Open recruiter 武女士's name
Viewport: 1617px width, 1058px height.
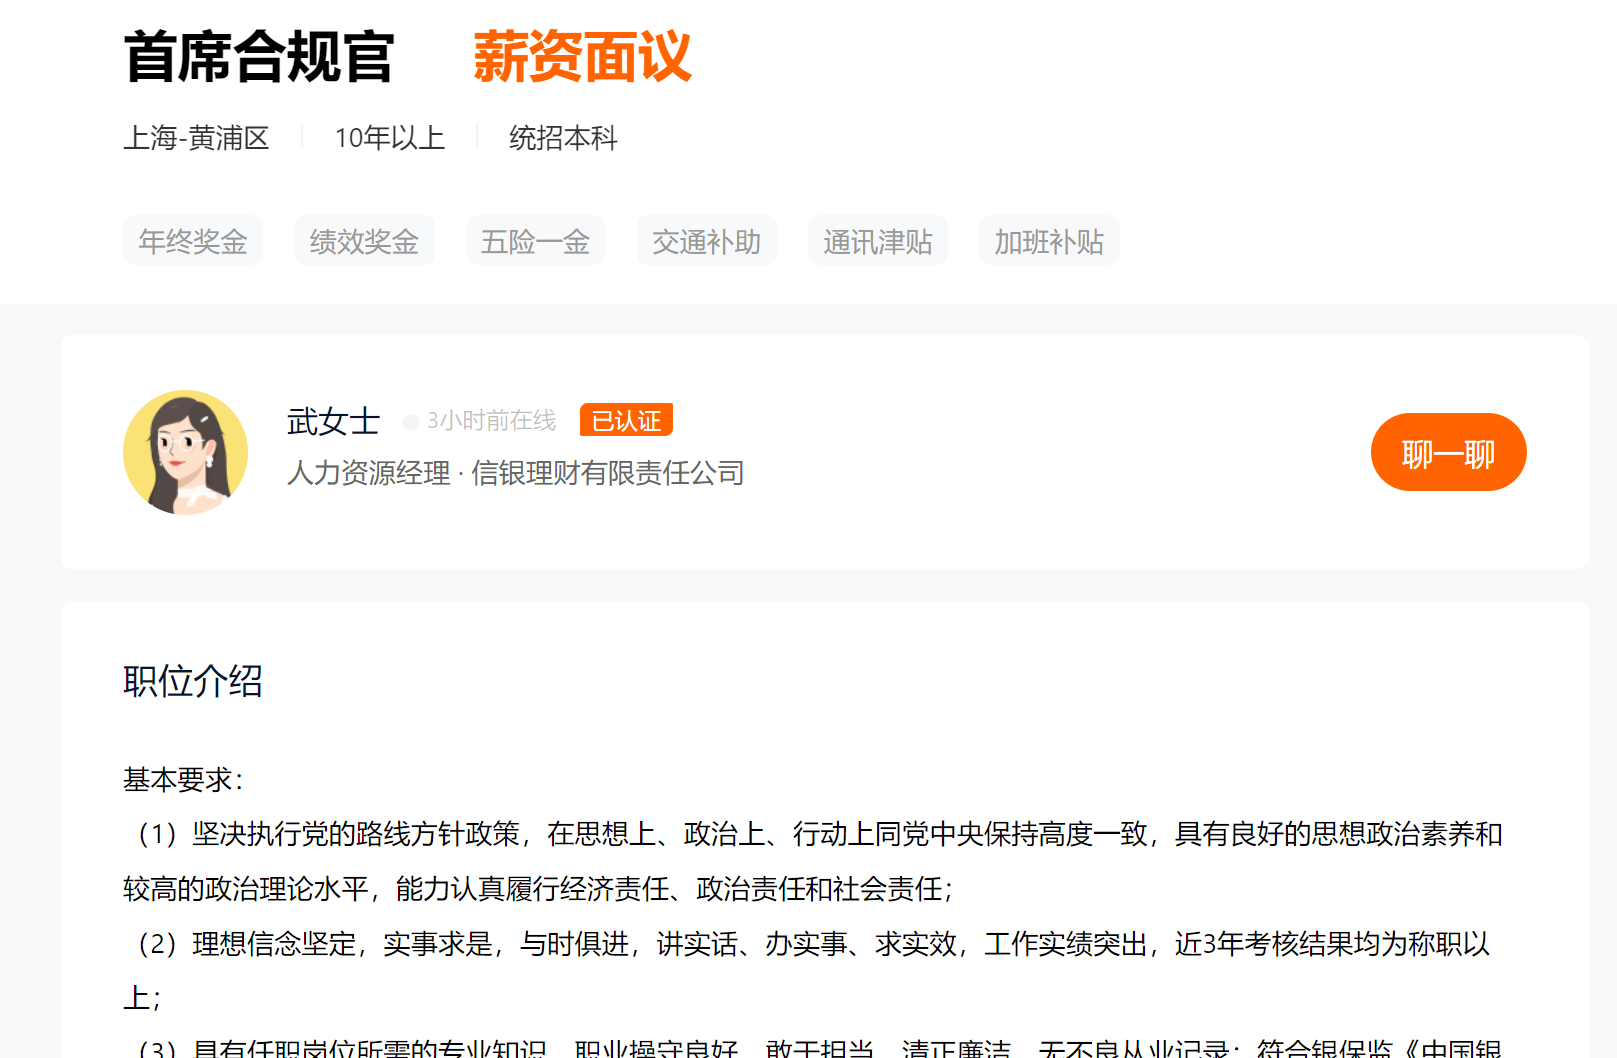(333, 421)
